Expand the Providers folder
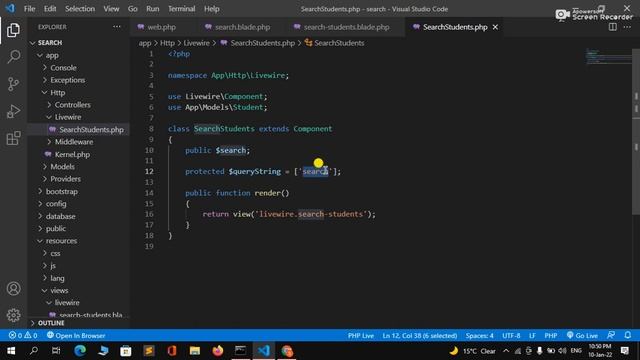Image resolution: width=640 pixels, height=360 pixels. tap(65, 179)
